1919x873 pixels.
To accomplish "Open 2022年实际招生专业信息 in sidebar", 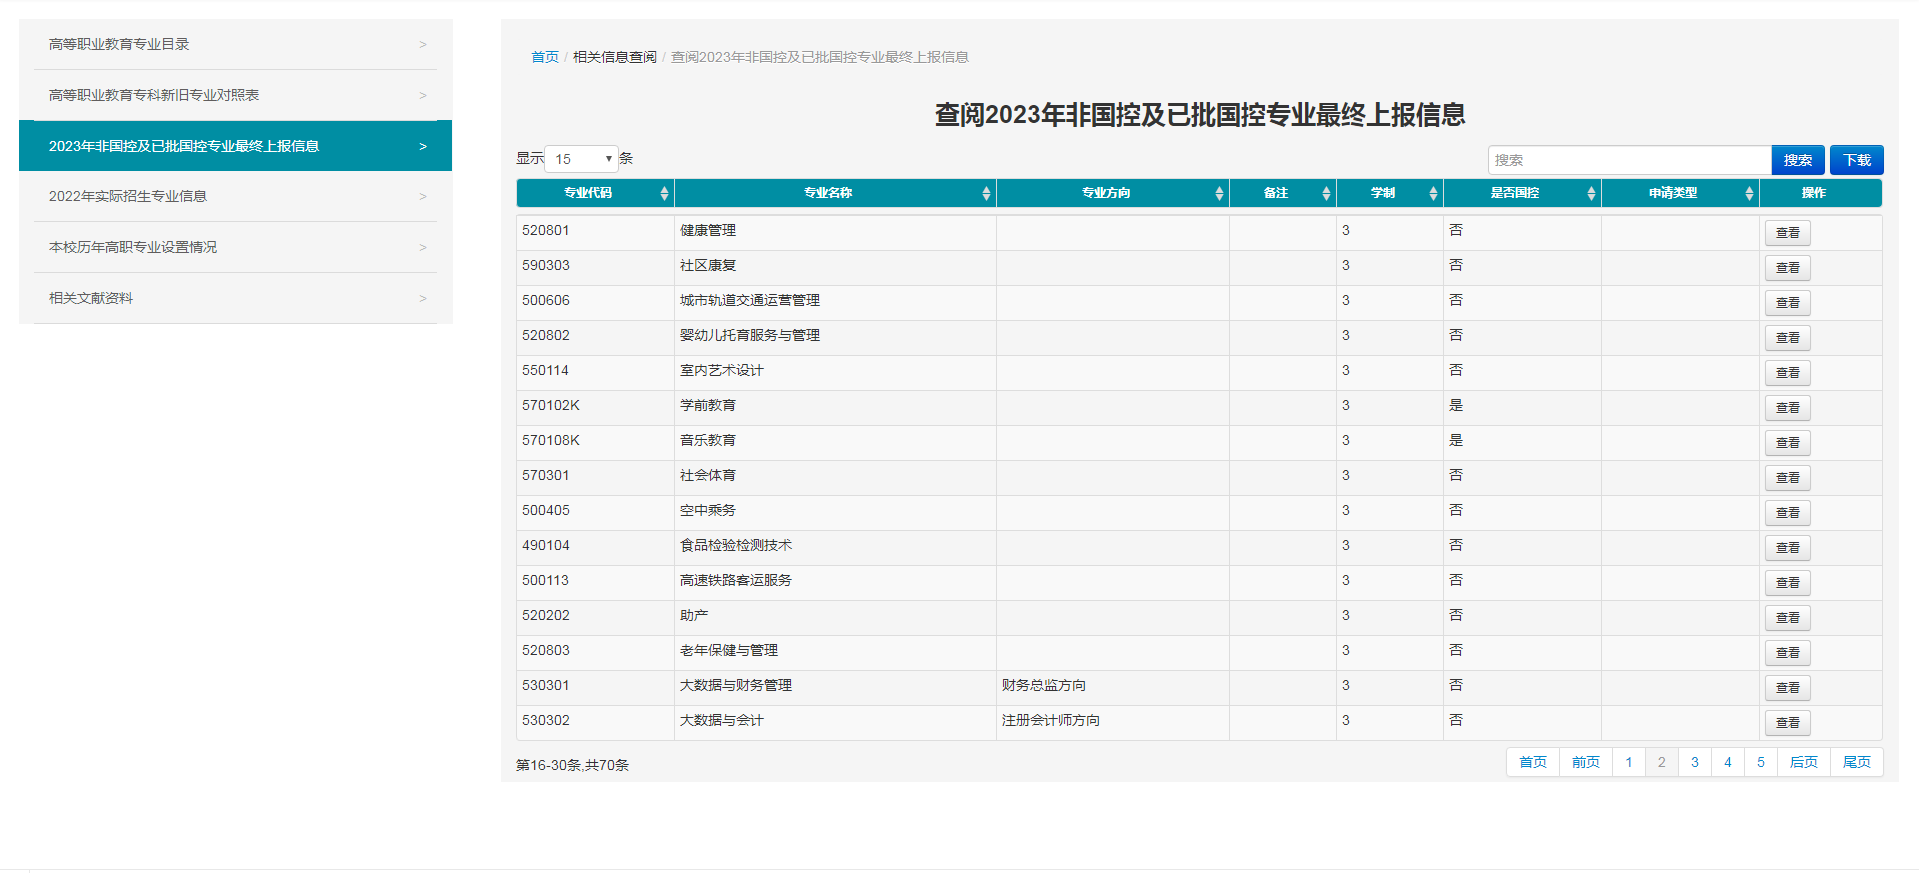I will pyautogui.click(x=236, y=196).
